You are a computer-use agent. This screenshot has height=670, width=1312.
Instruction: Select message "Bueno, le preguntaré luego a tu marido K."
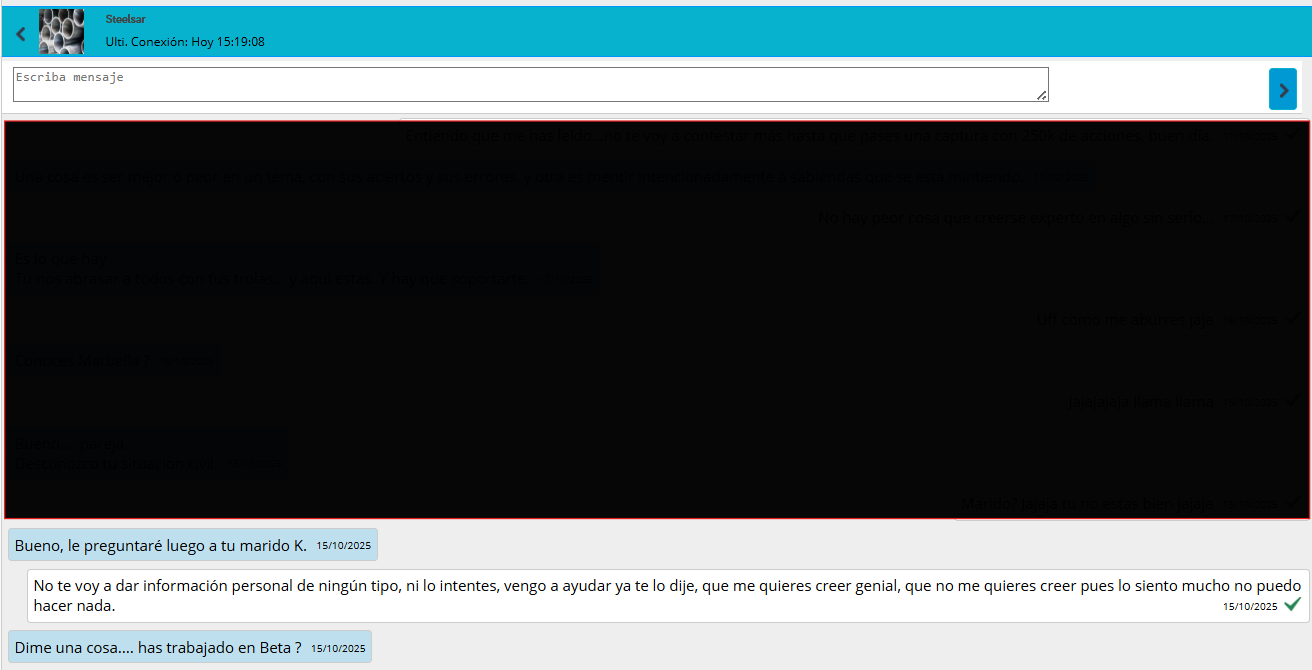193,545
